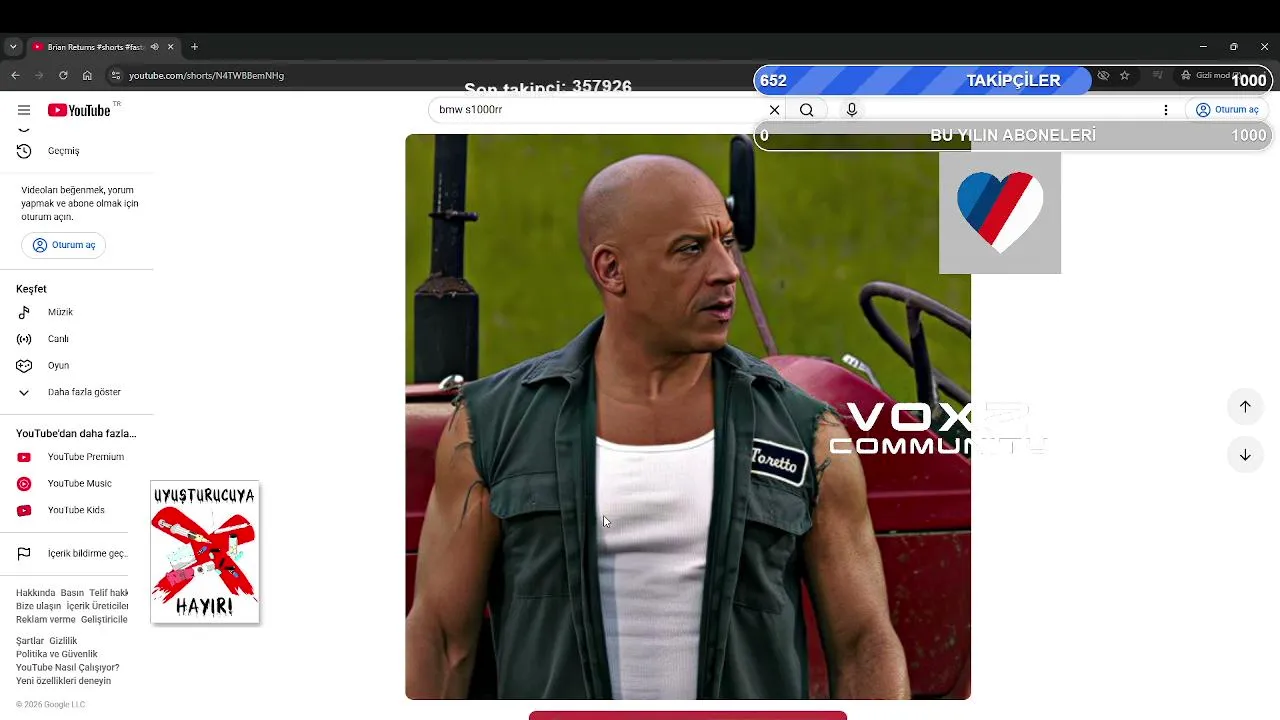
Task: Click the browser back arrow
Action: click(x=15, y=75)
